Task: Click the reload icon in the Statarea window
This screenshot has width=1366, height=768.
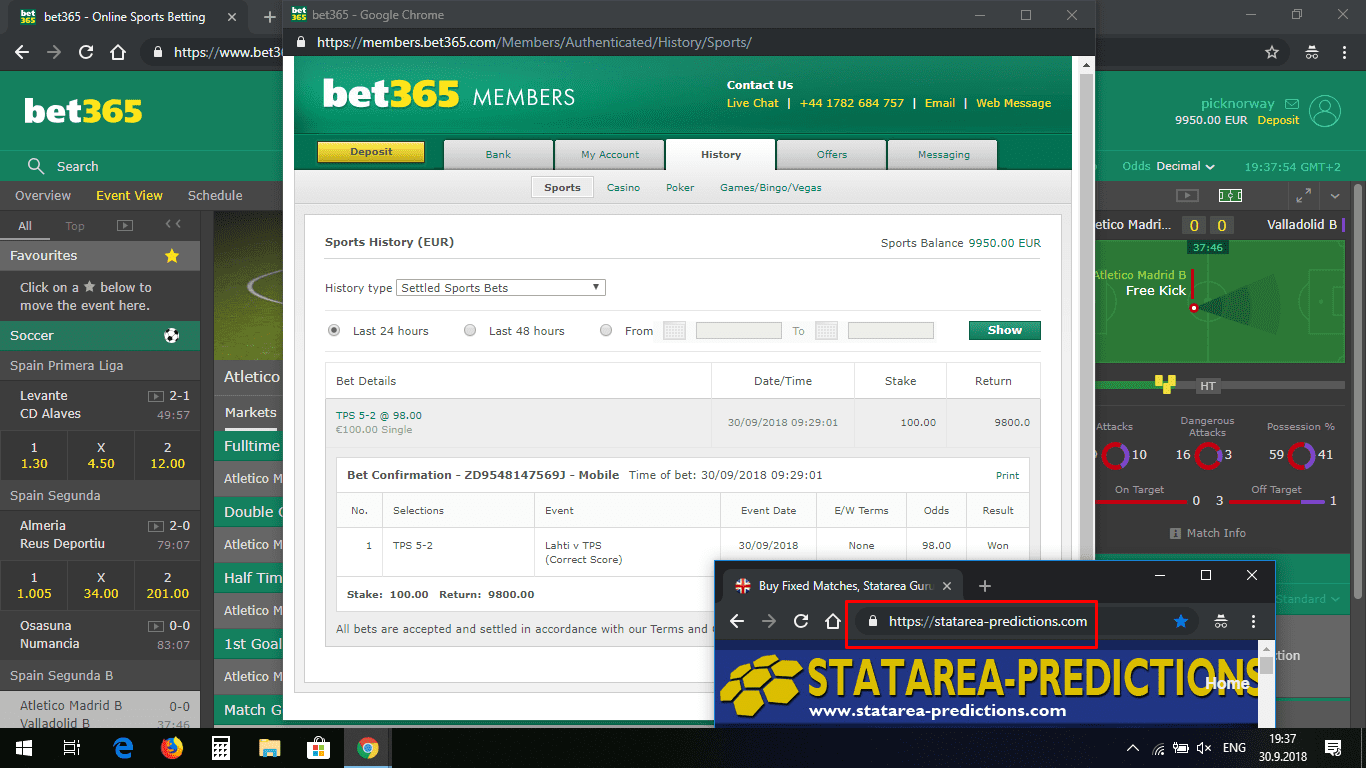Action: pos(801,621)
